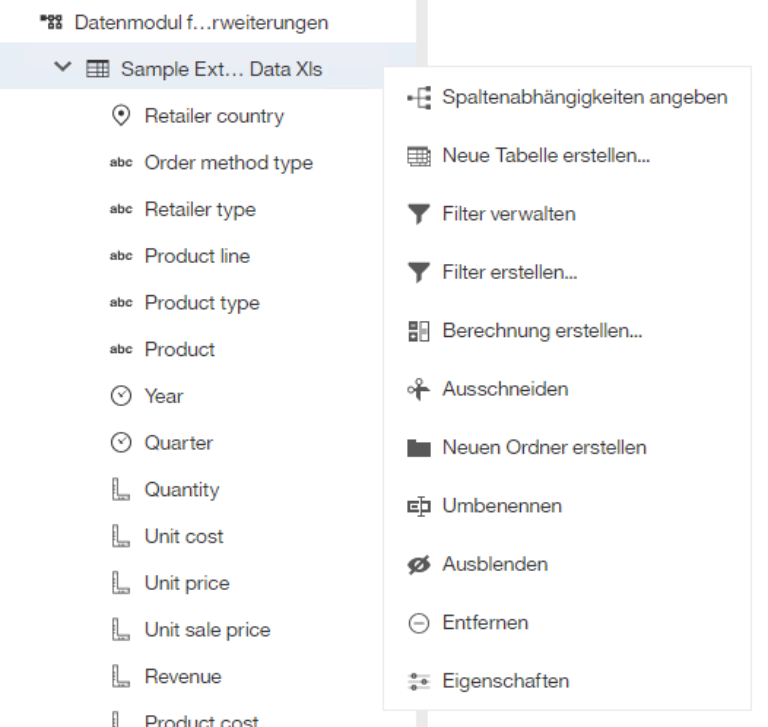Select the Retailer country column
Viewport: 768px width, 727px height.
[214, 116]
